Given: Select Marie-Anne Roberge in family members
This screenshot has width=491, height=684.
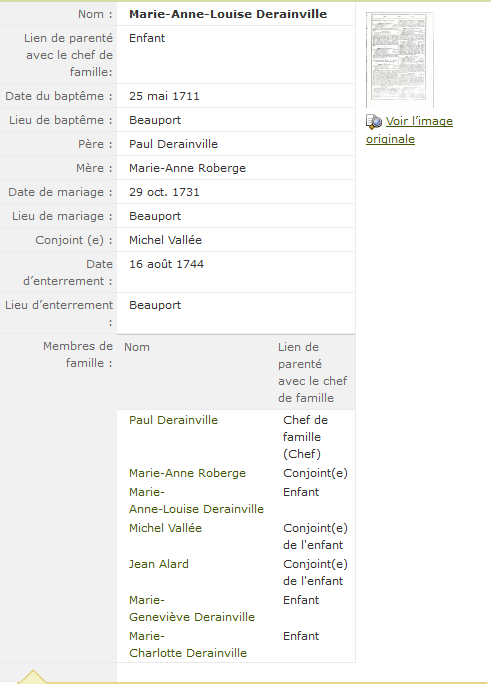Looking at the screenshot, I should pos(187,473).
